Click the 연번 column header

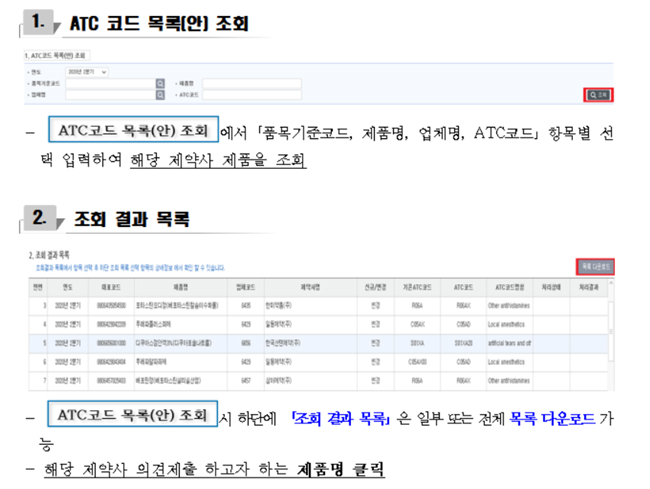pyautogui.click(x=38, y=287)
